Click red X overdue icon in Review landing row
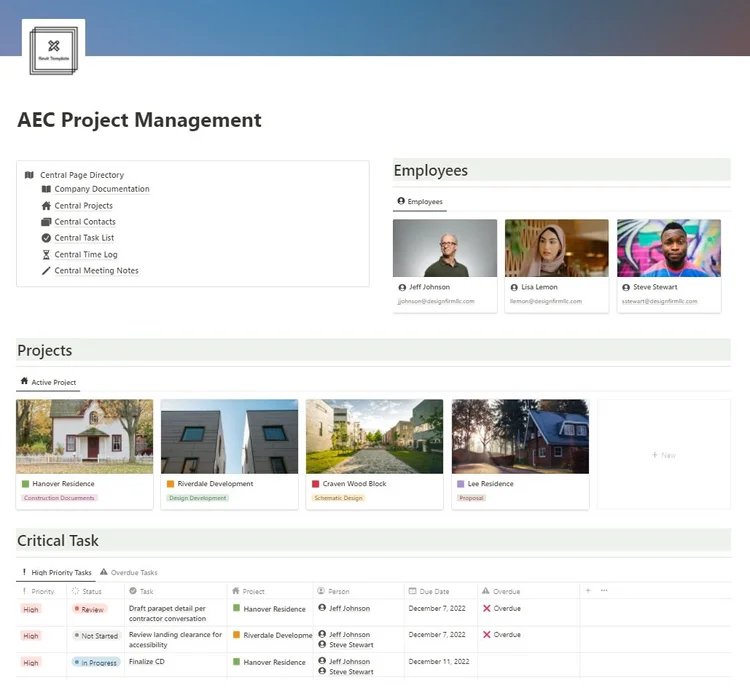The height and width of the screenshot is (699, 750). click(486, 634)
